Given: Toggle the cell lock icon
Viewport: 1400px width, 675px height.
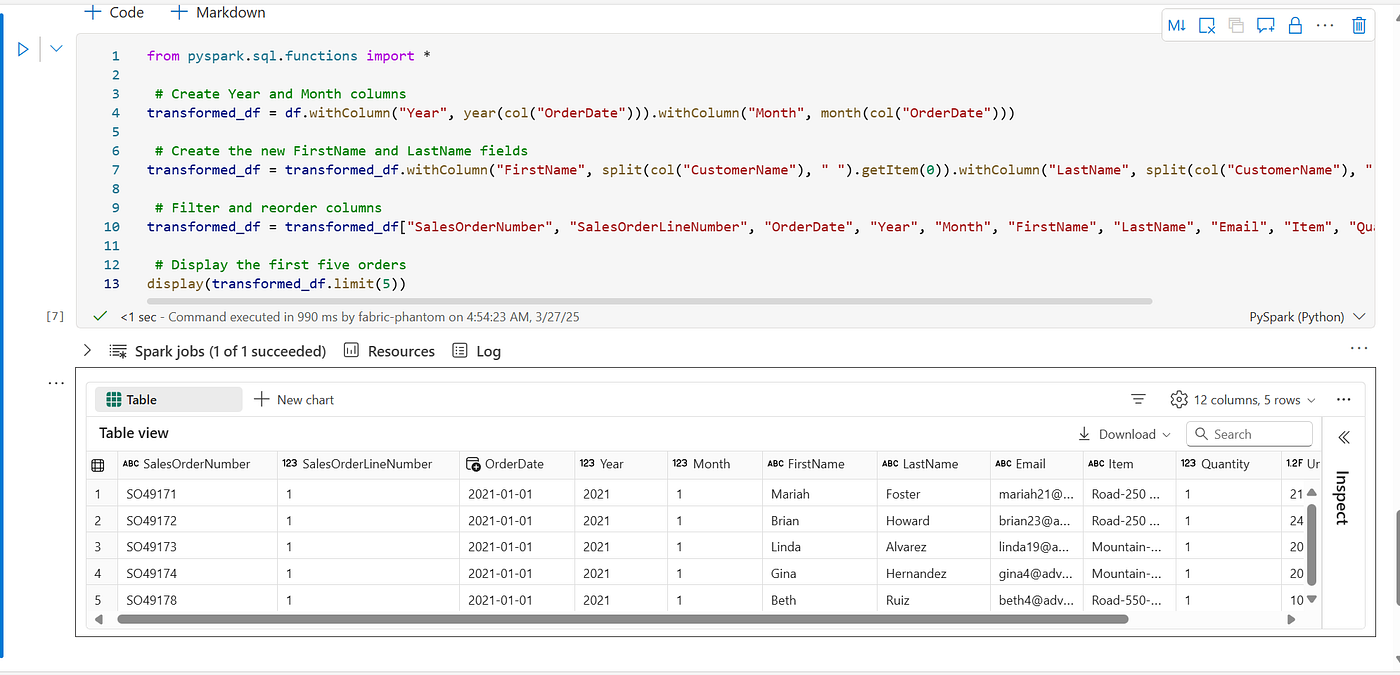Looking at the screenshot, I should click(x=1294, y=25).
